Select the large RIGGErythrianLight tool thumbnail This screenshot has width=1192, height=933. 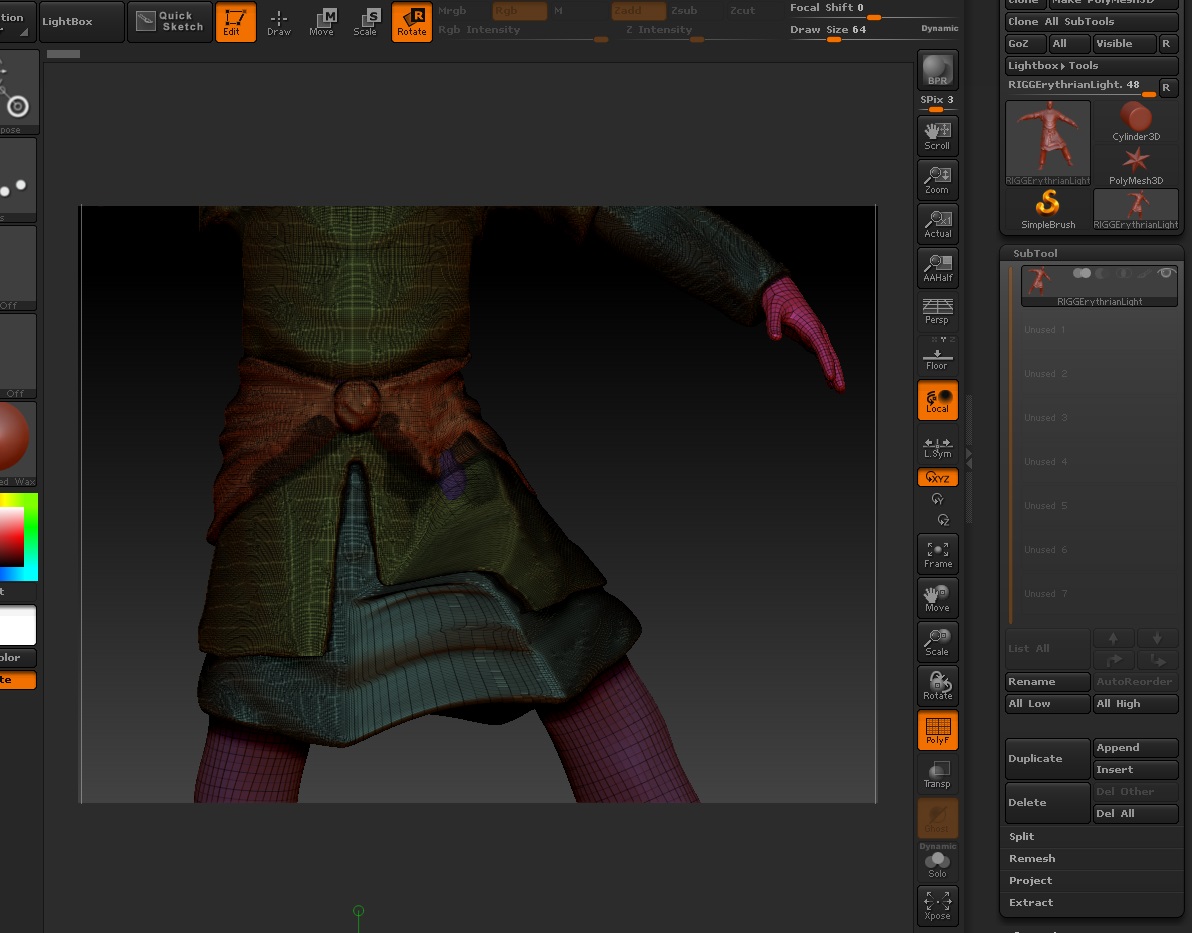tap(1048, 143)
